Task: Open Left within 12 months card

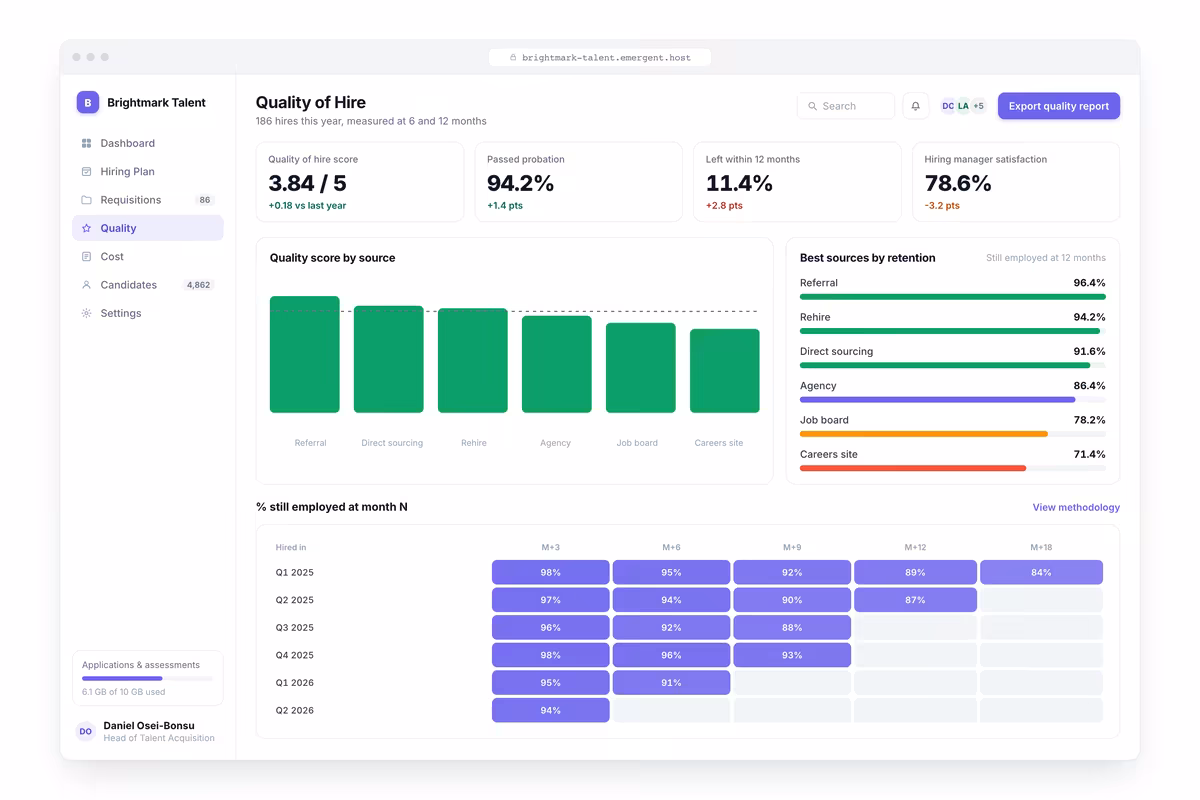Action: point(798,182)
